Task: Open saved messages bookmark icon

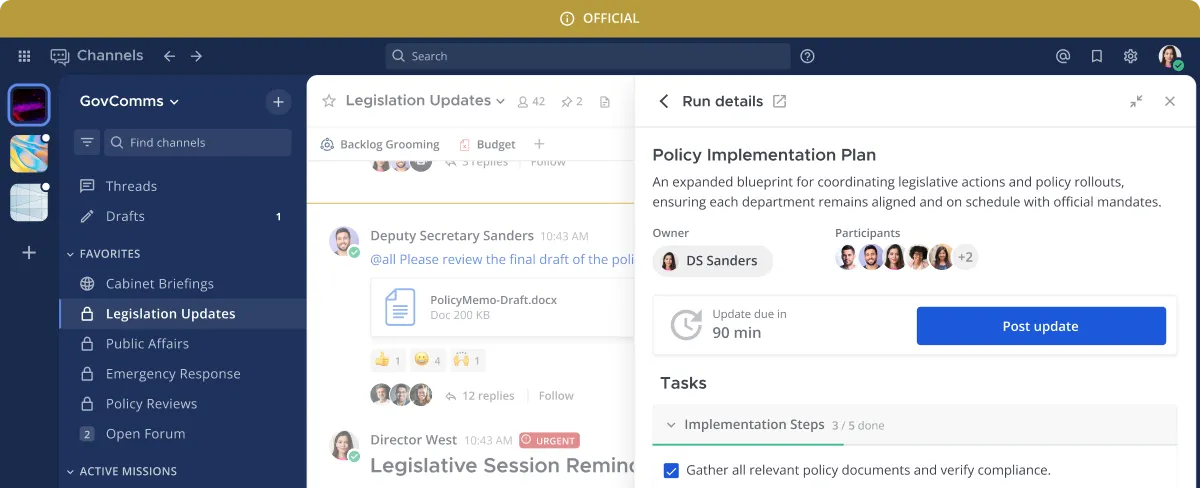Action: 1097,56
